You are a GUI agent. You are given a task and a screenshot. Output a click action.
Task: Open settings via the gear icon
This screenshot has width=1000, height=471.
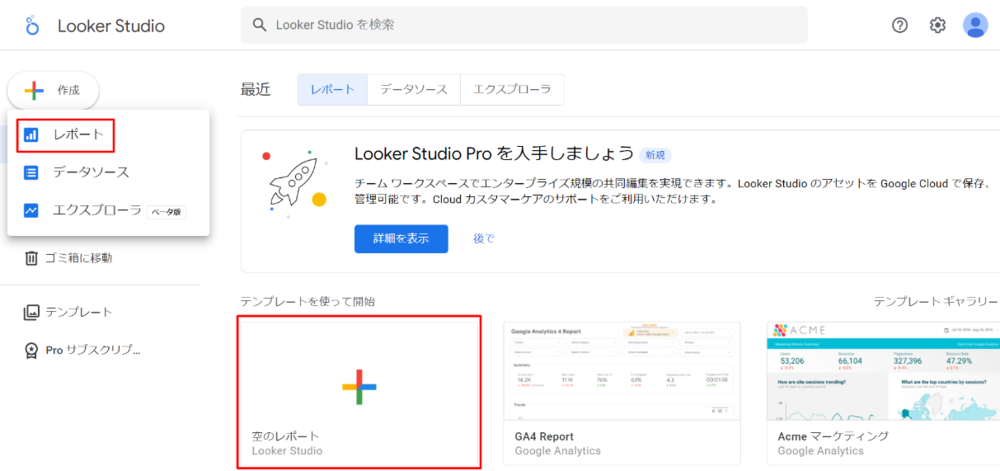coord(937,25)
